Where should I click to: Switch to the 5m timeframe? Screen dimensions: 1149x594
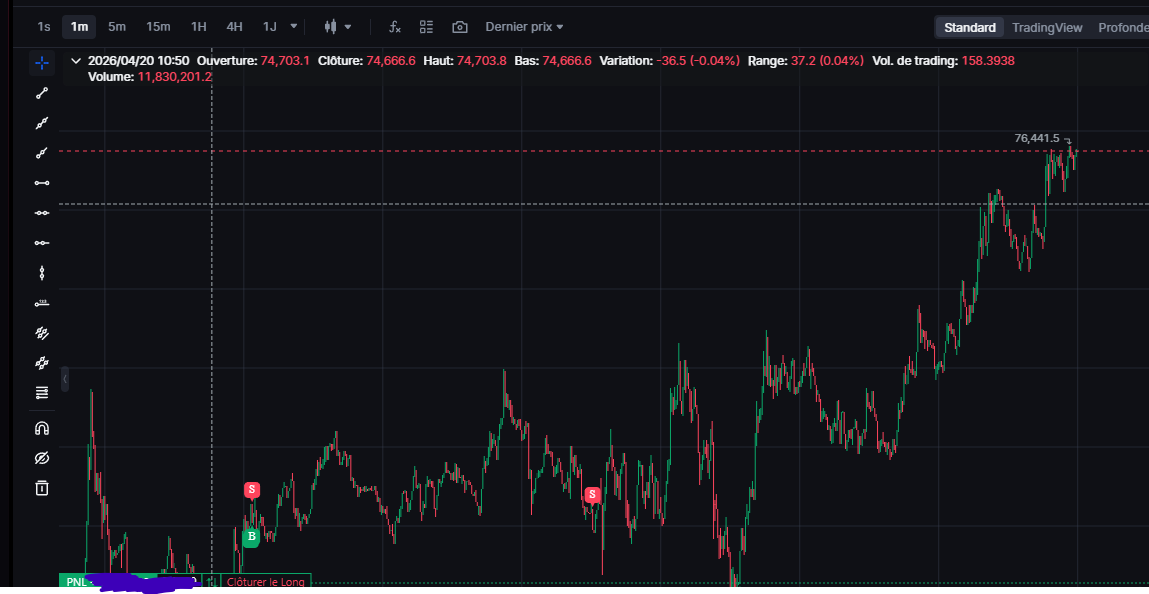pyautogui.click(x=117, y=27)
